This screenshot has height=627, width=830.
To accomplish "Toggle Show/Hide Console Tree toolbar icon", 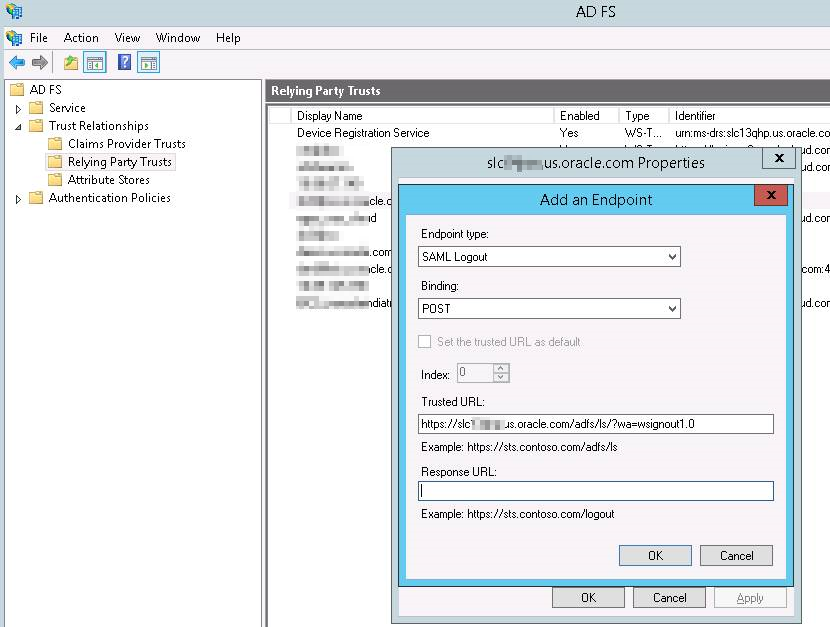I will click(x=95, y=62).
